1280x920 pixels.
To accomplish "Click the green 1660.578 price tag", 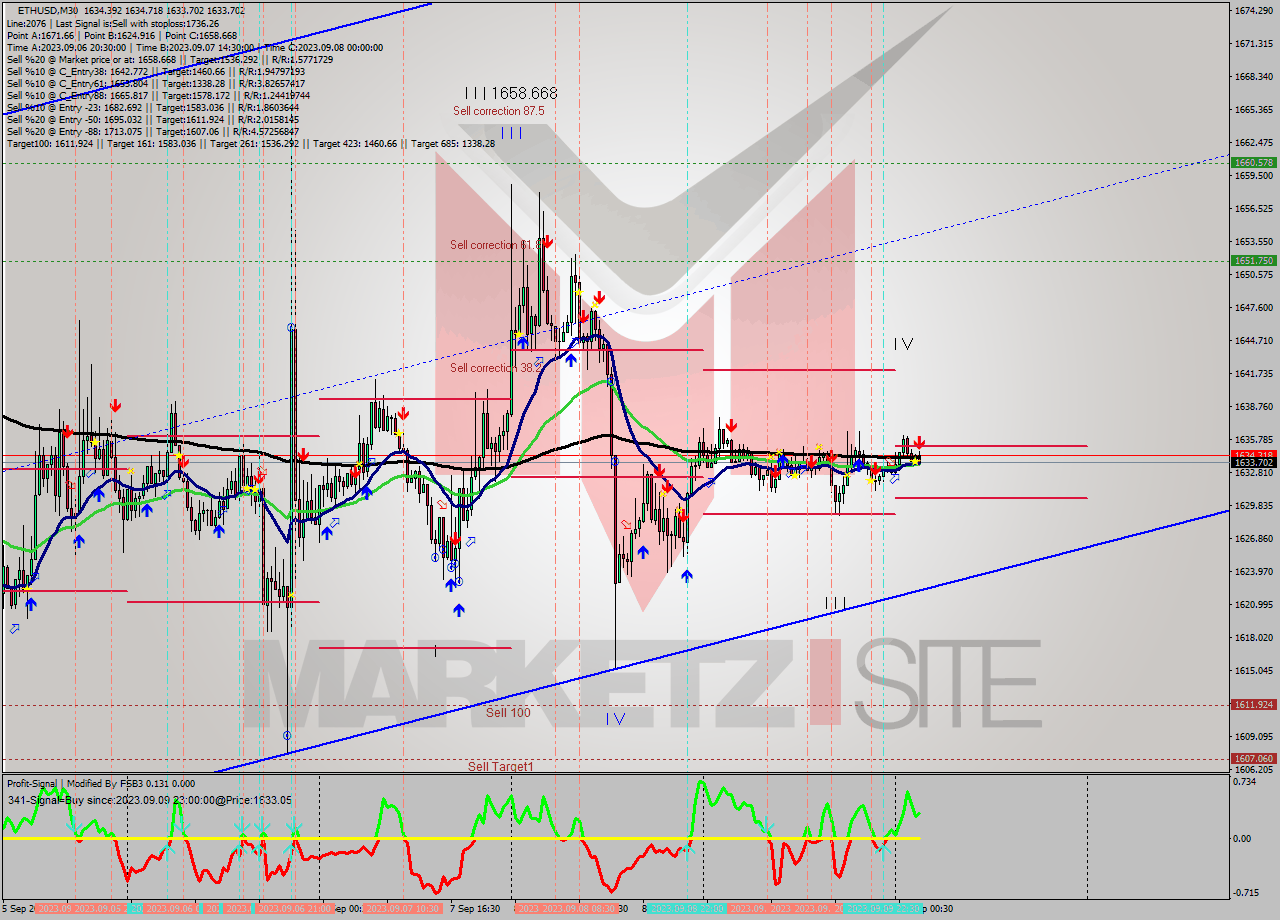I will (x=1254, y=162).
